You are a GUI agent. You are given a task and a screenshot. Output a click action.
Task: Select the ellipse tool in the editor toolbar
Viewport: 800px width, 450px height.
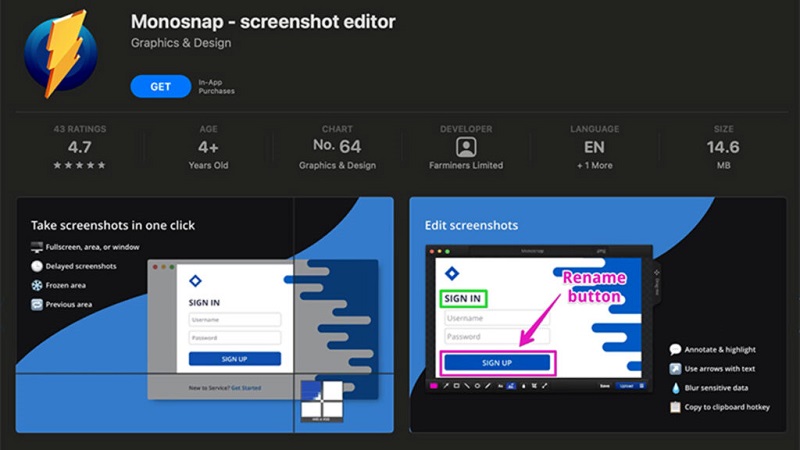tap(478, 386)
